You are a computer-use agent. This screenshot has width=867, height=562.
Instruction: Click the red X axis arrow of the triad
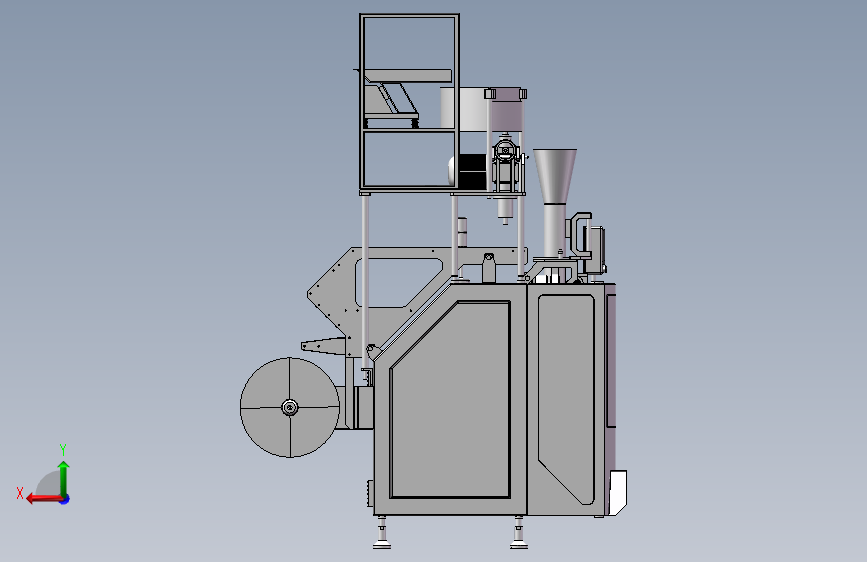tap(43, 499)
